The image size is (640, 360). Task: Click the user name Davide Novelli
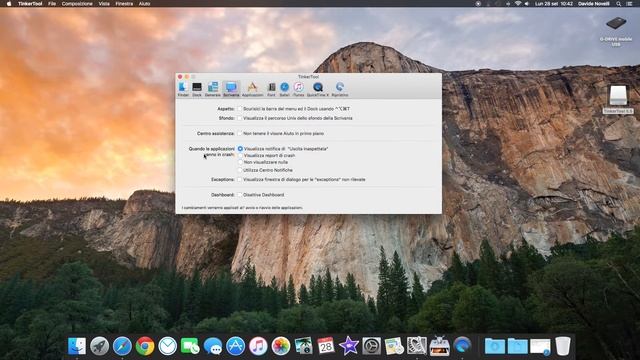[593, 4]
